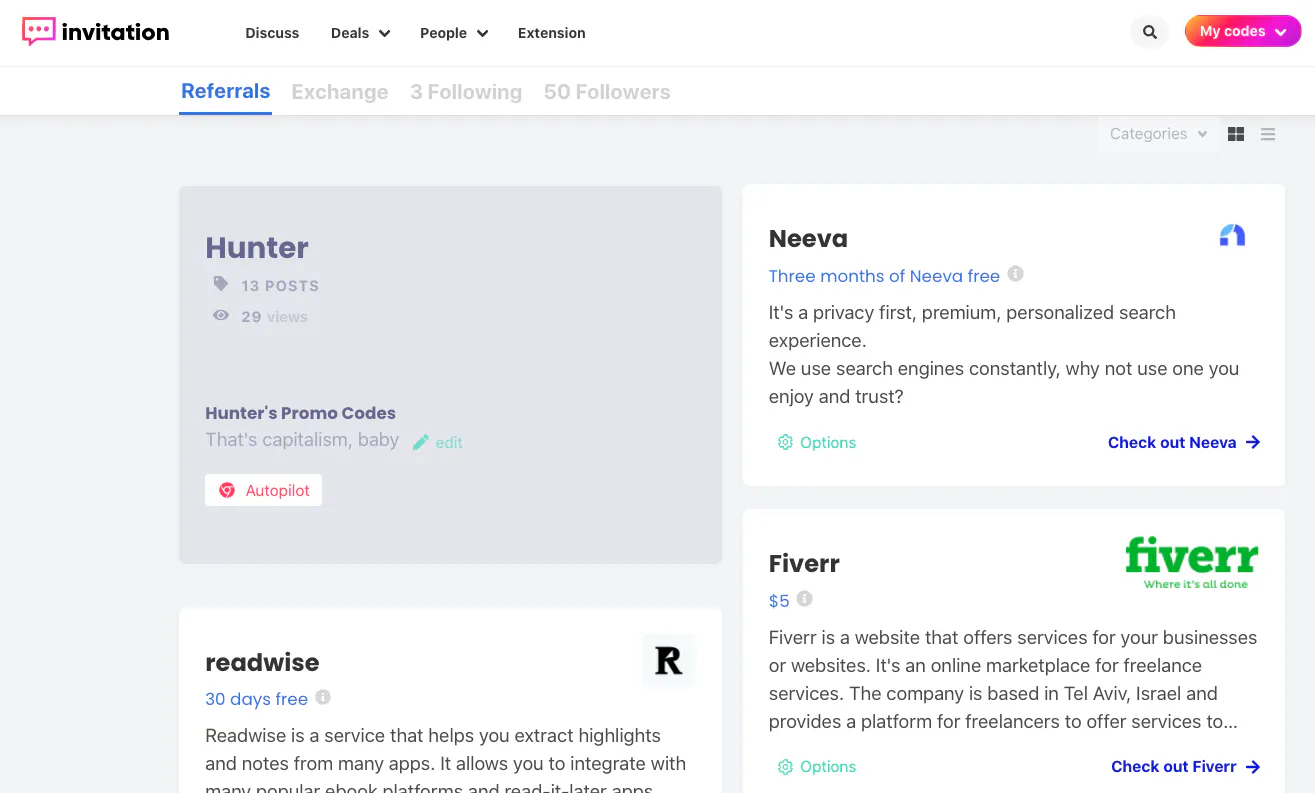Open search with the magnifier icon
The image size is (1315, 793).
pyautogui.click(x=1150, y=32)
